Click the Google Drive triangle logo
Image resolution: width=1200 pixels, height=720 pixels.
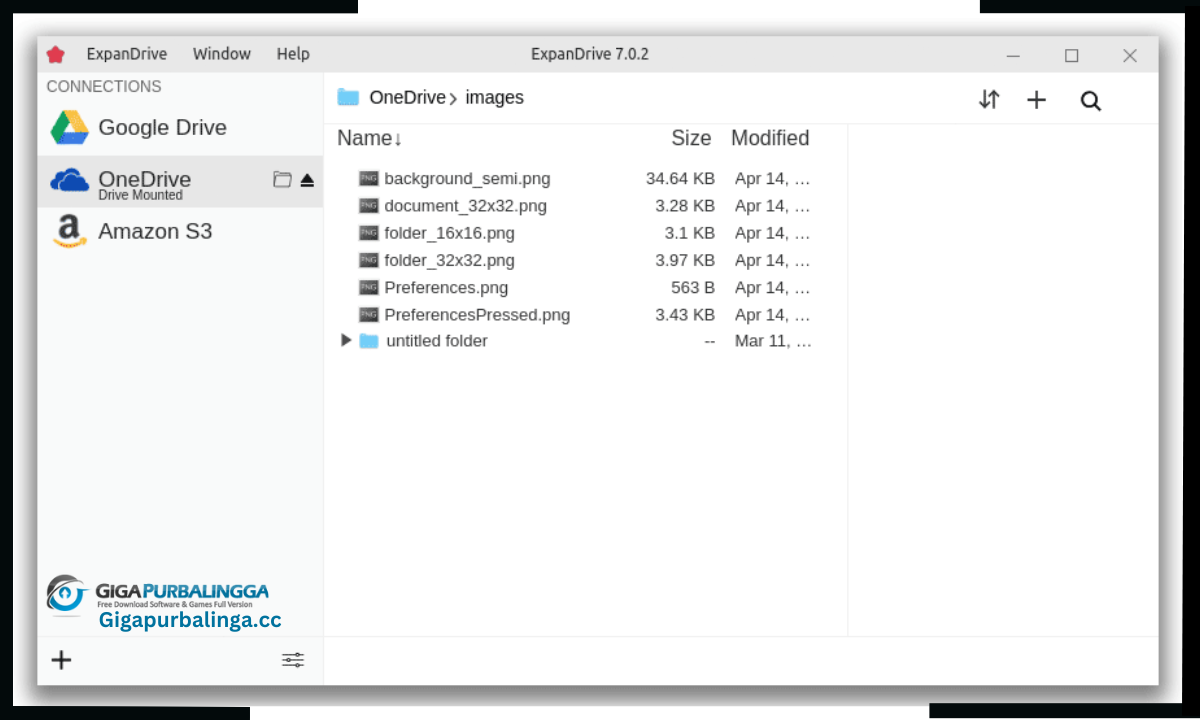(70, 128)
